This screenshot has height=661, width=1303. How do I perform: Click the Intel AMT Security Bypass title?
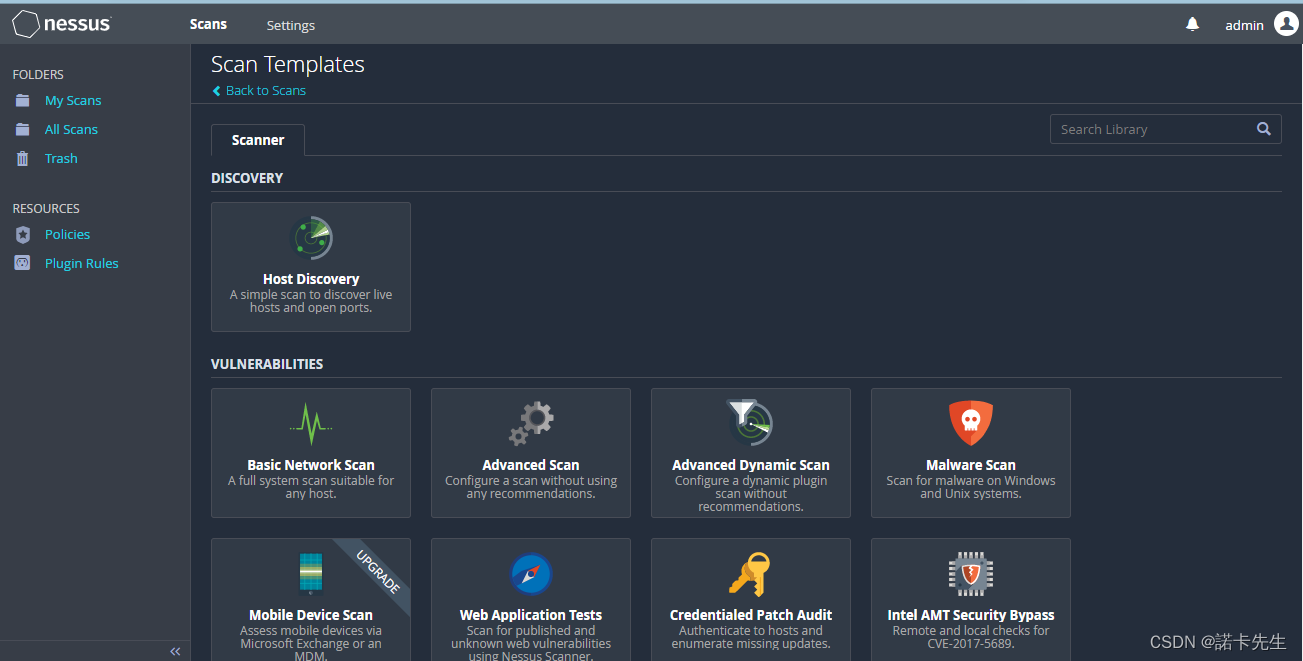(971, 615)
